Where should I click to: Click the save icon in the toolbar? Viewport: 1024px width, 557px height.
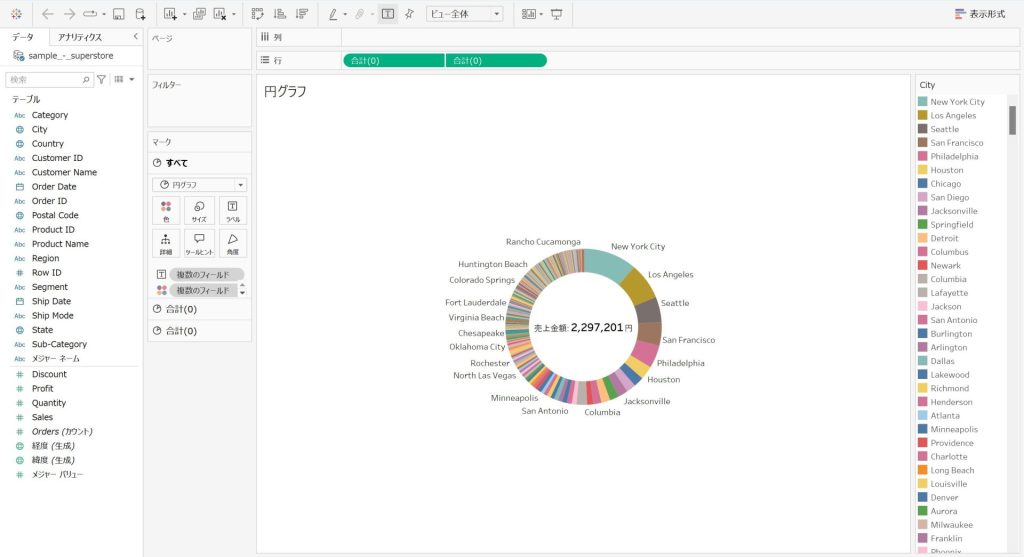118,14
